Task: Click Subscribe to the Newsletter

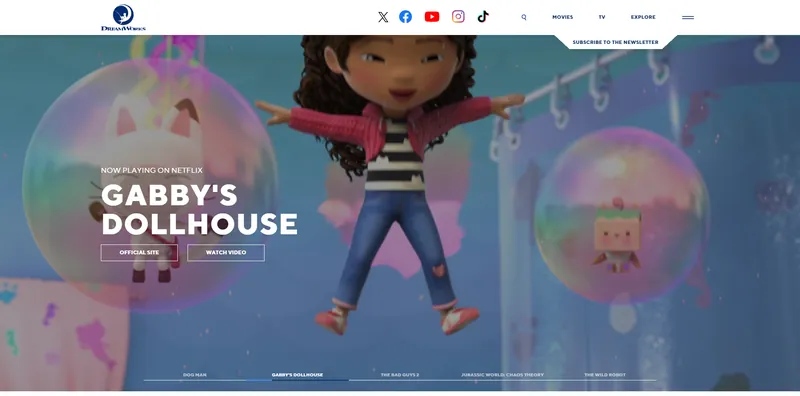Action: coord(616,42)
